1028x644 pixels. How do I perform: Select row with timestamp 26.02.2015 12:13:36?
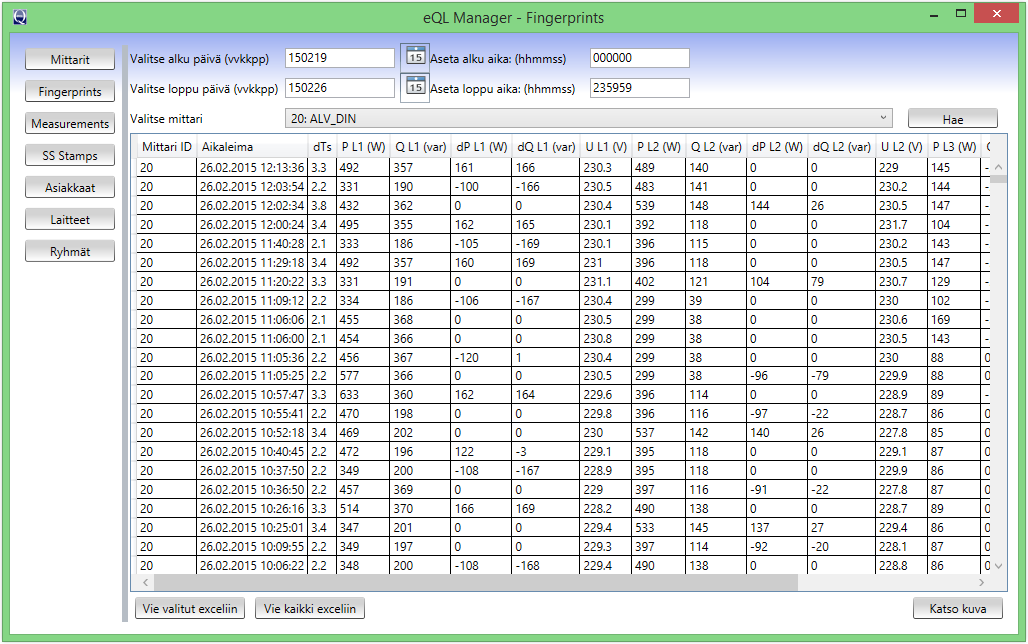pyautogui.click(x=563, y=168)
